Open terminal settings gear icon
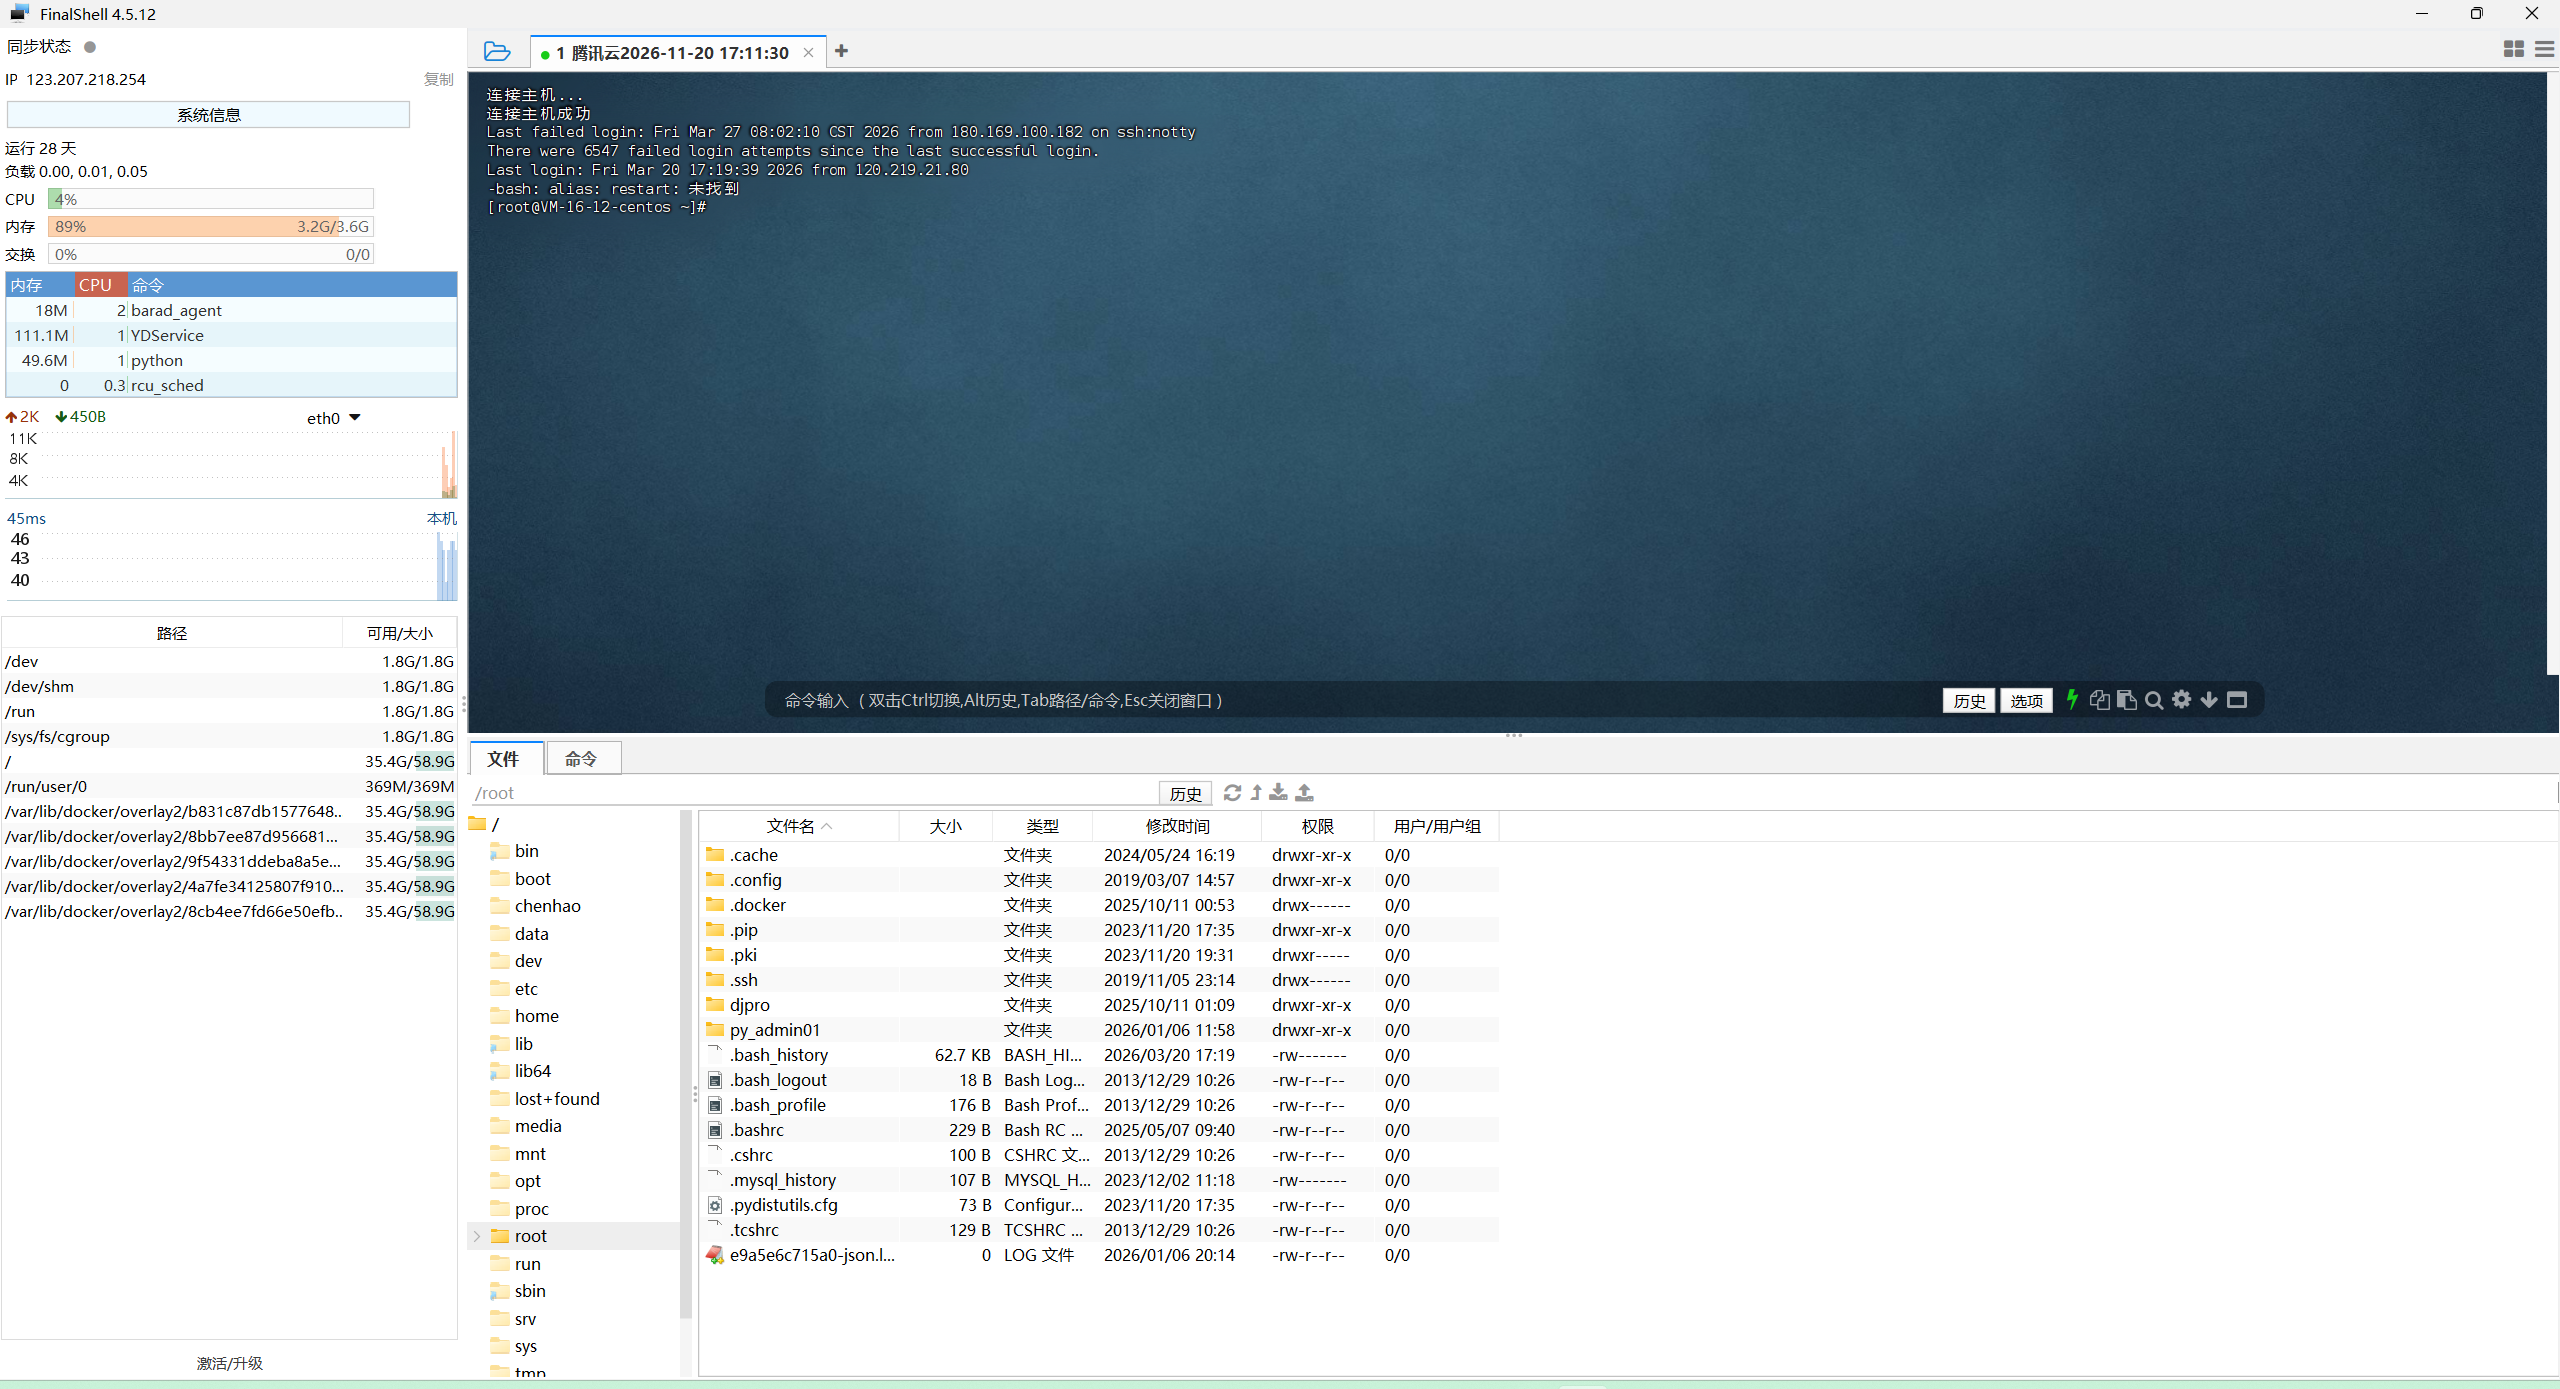This screenshot has width=2560, height=1389. point(2182,700)
